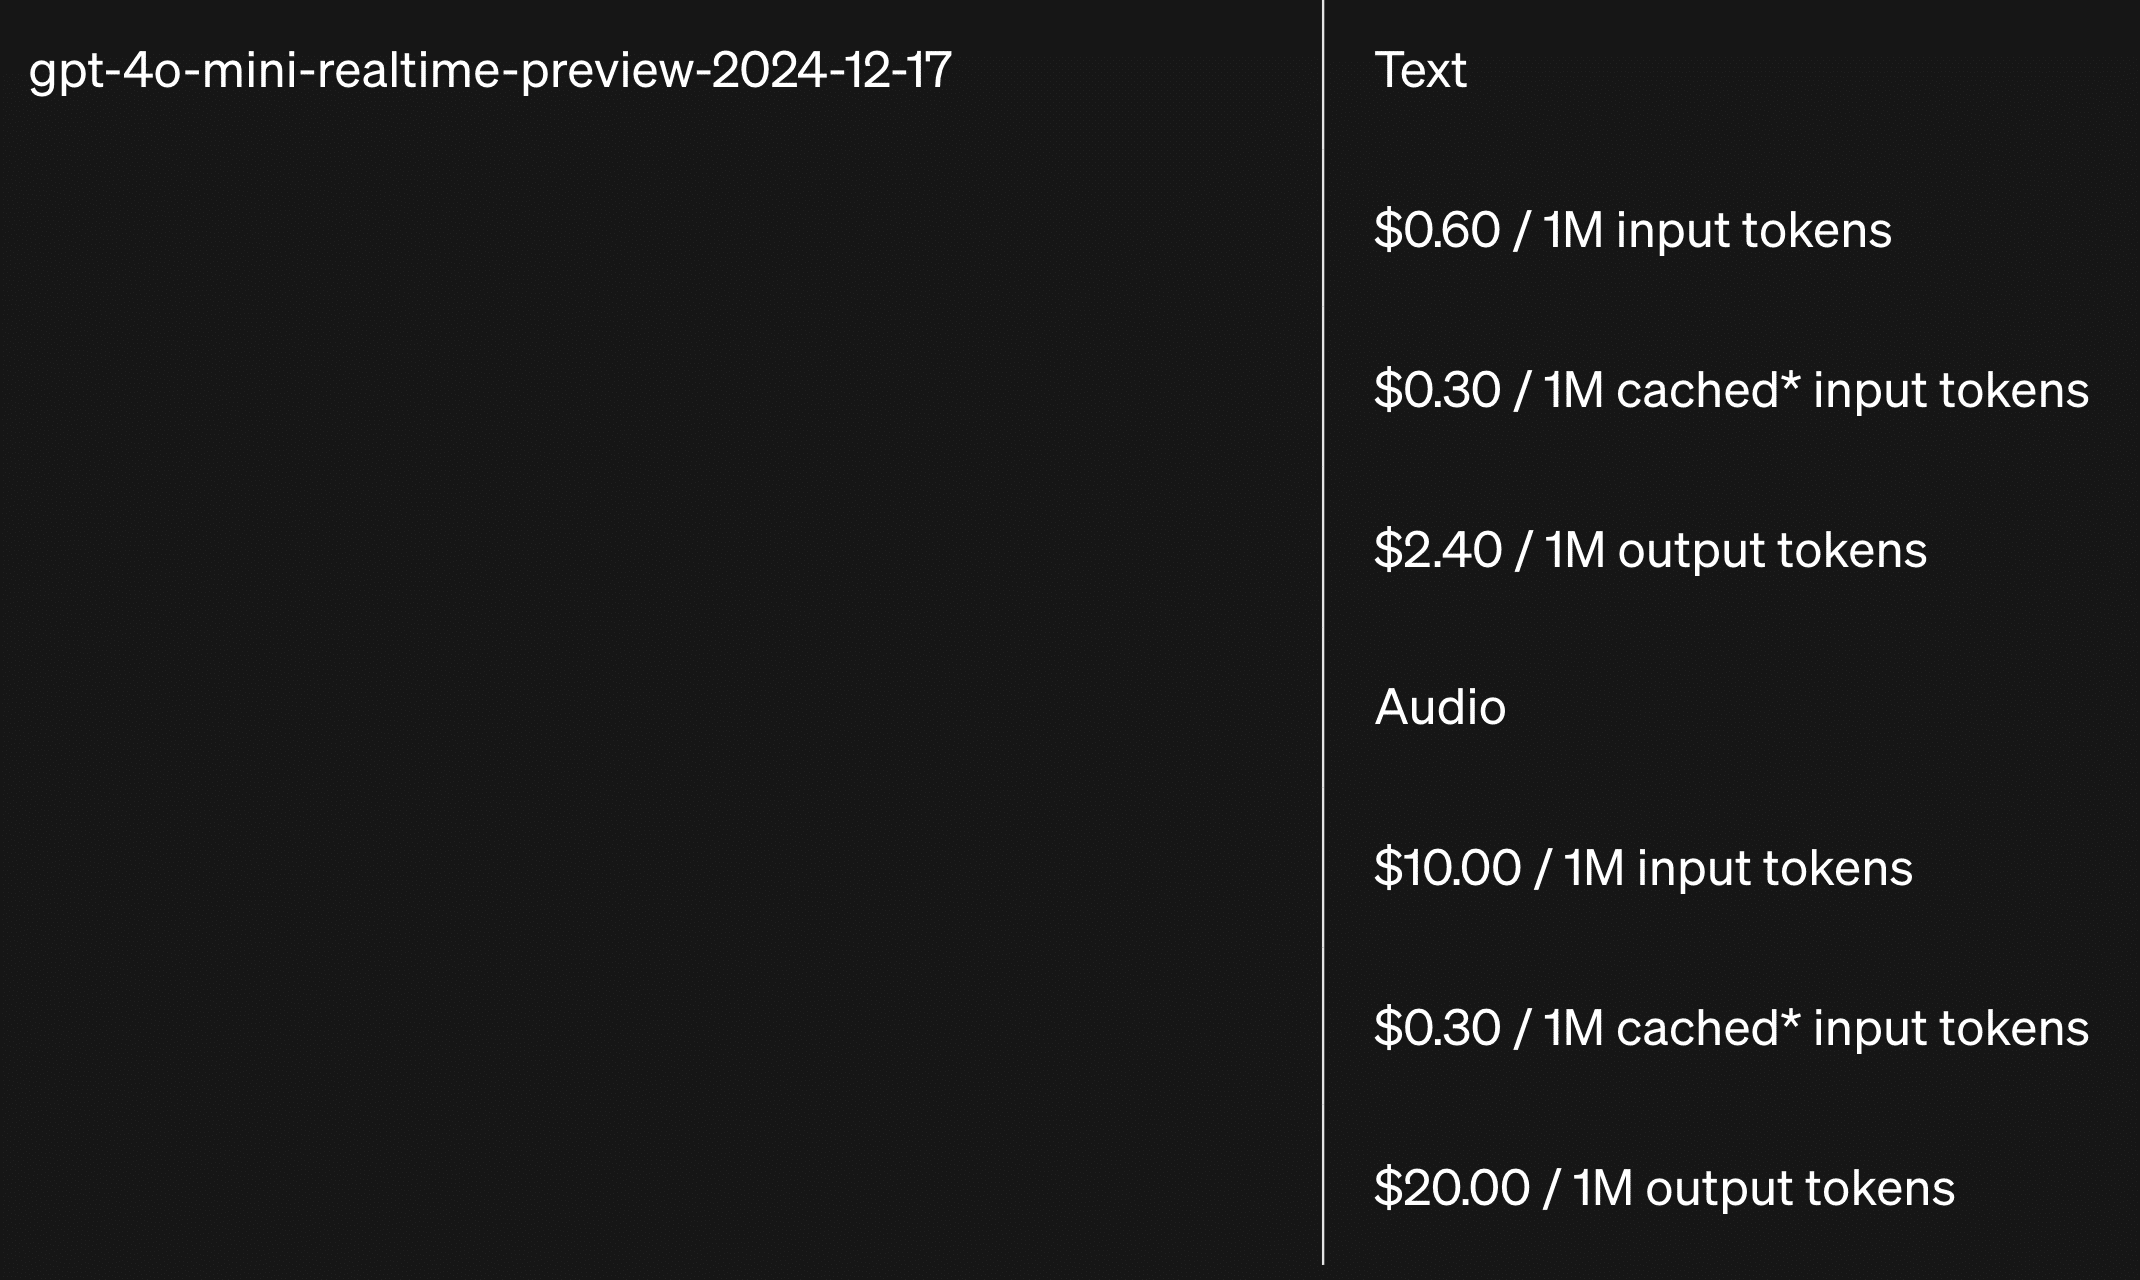Click the vertical divider between the columns
Image resolution: width=2140 pixels, height=1280 pixels.
[x=1323, y=640]
